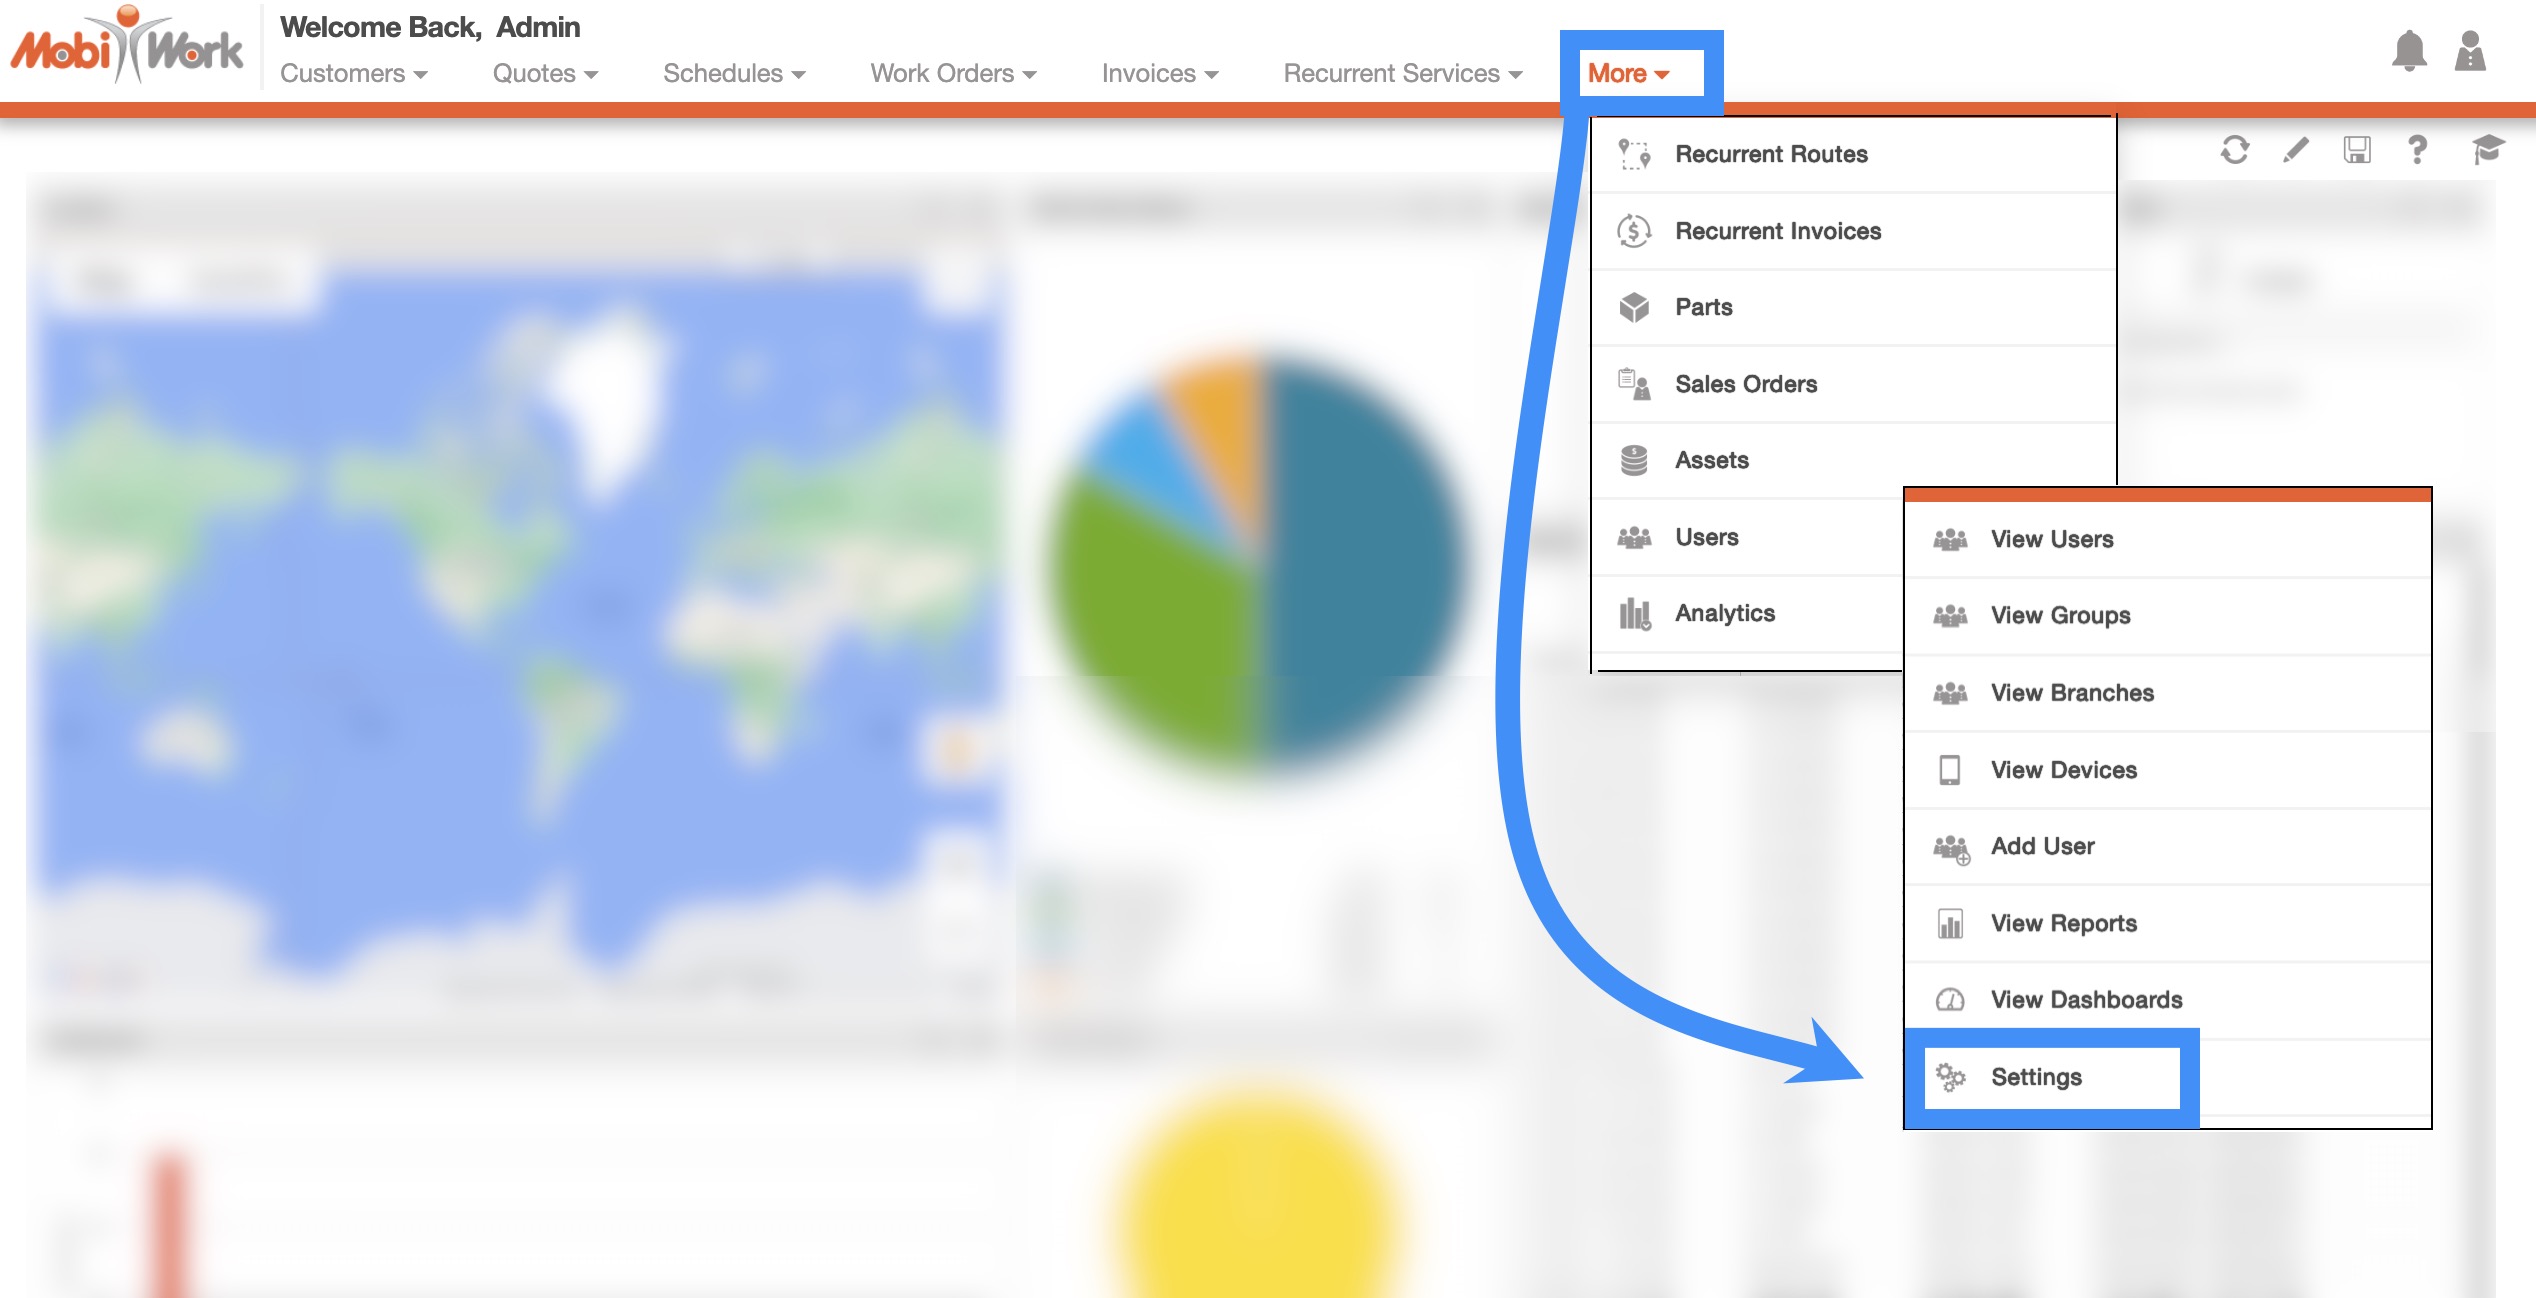Click the save floppy disk icon
The width and height of the screenshot is (2536, 1298).
pos(2357,150)
